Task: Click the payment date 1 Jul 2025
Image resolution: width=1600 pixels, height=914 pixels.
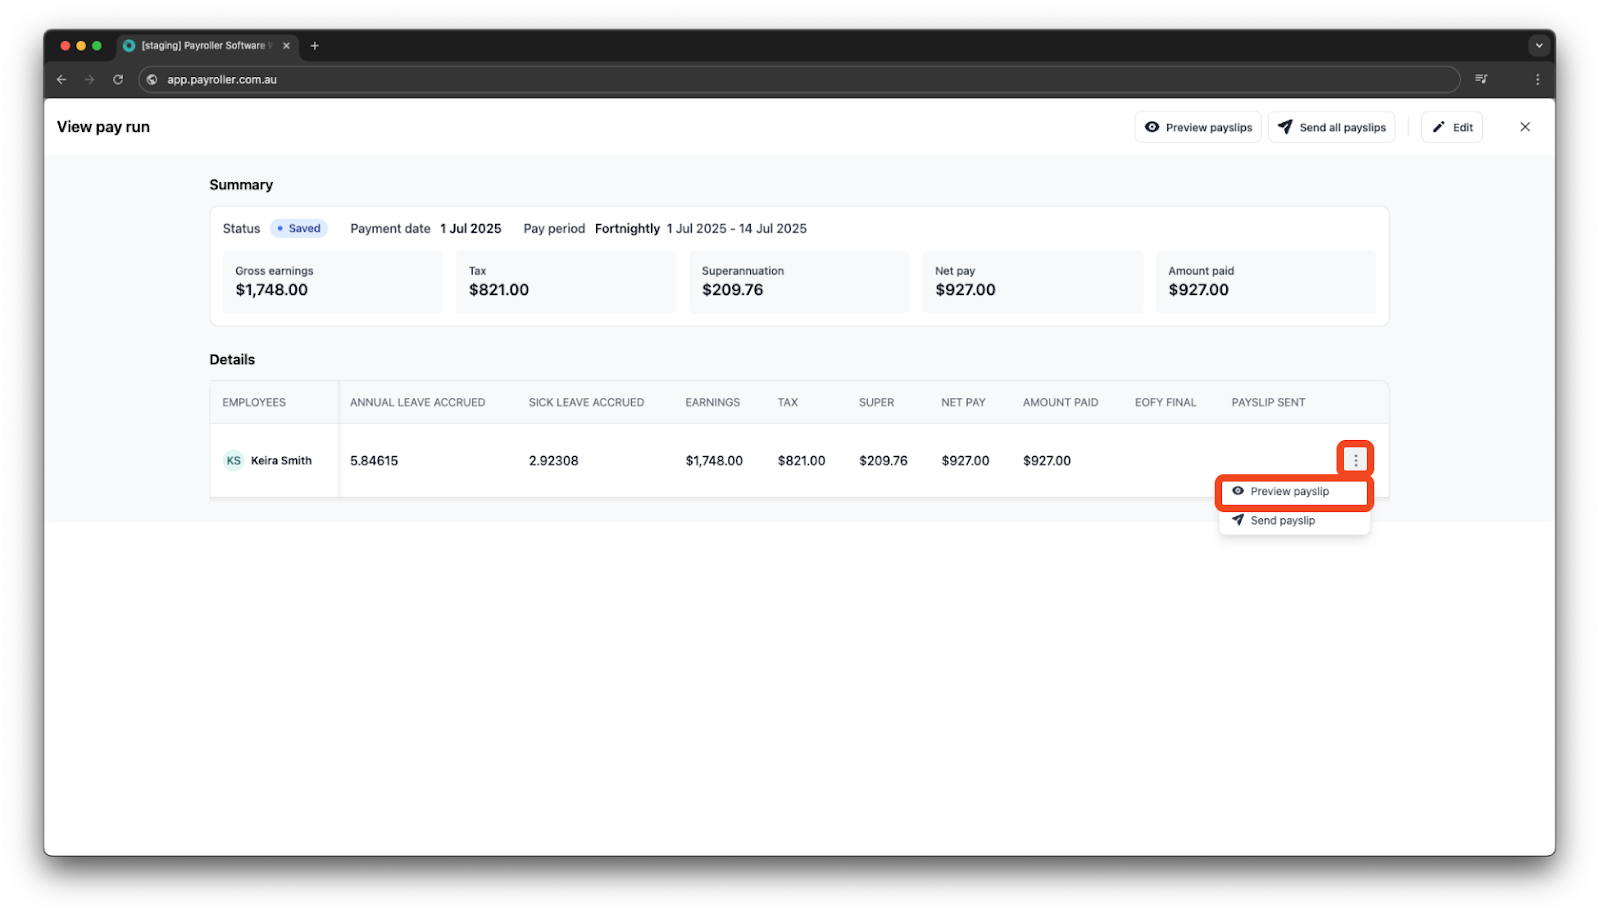Action: [x=471, y=229]
